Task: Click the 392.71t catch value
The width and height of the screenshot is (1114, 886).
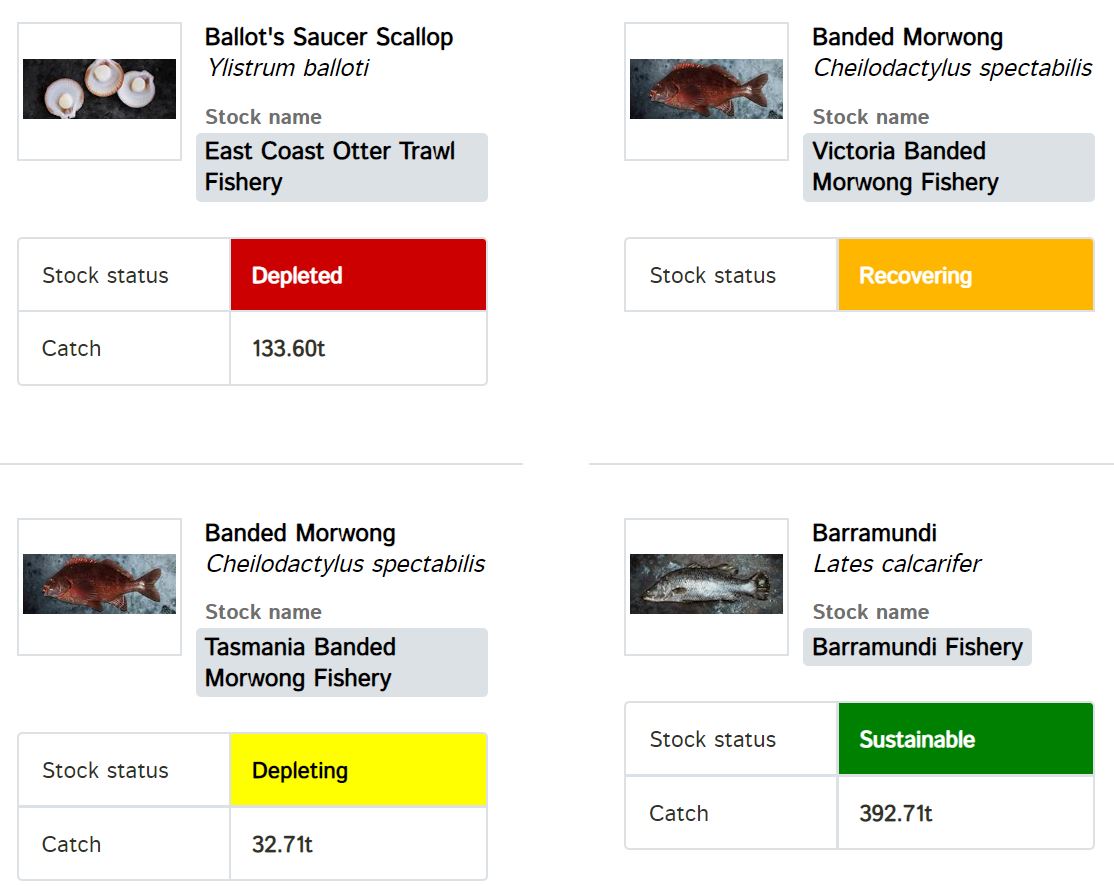Action: (896, 814)
